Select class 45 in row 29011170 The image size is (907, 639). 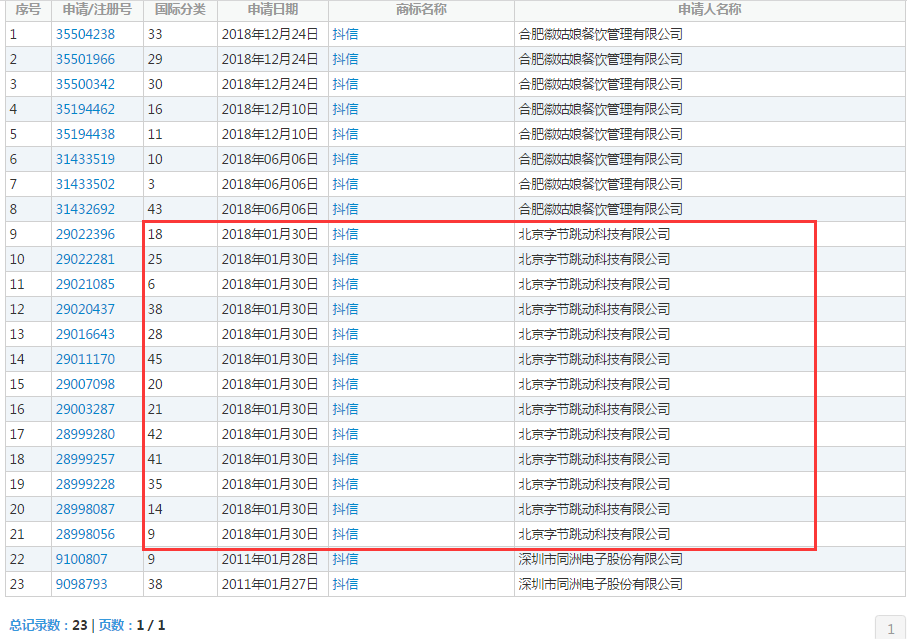155,359
